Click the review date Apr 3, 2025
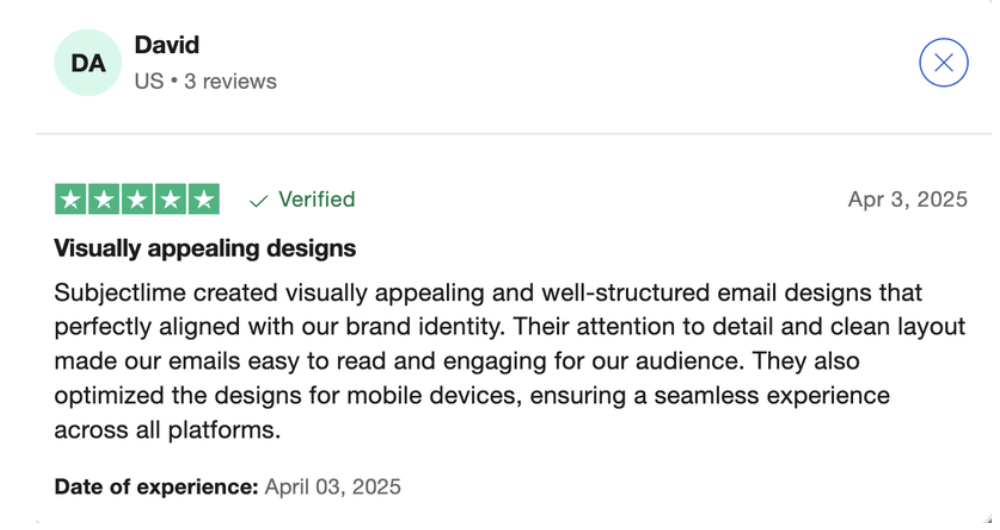This screenshot has height=530, width=1000. pyautogui.click(x=907, y=199)
